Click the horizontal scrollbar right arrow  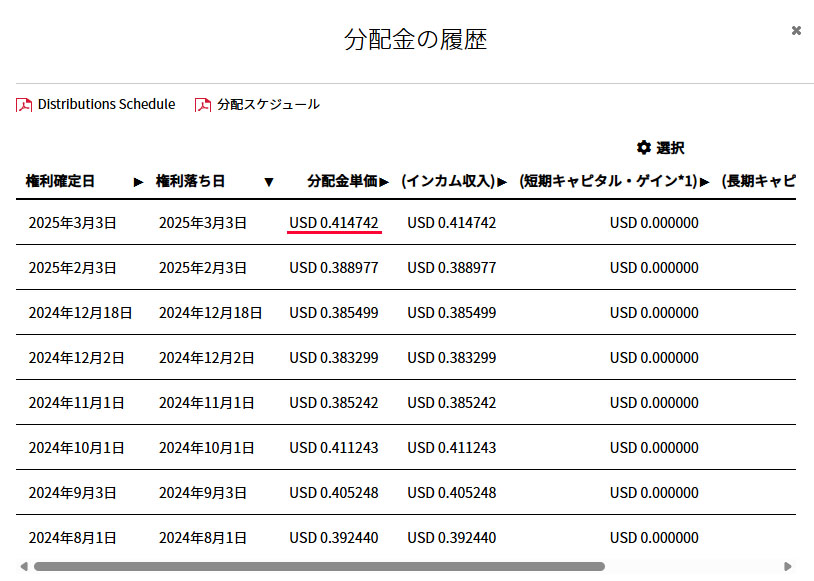[788, 566]
